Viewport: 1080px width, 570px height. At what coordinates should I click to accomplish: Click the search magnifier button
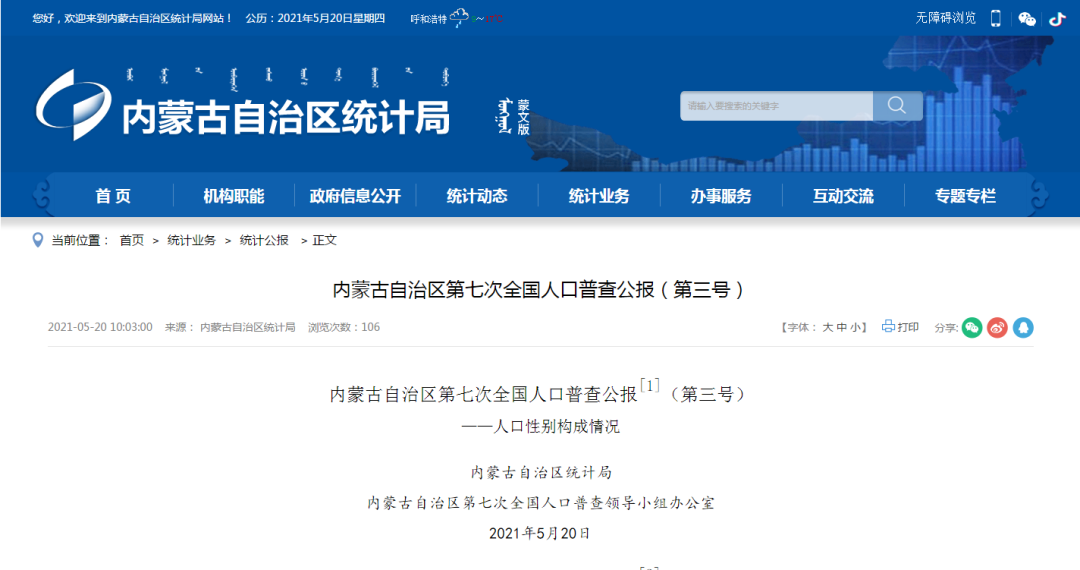[x=897, y=105]
